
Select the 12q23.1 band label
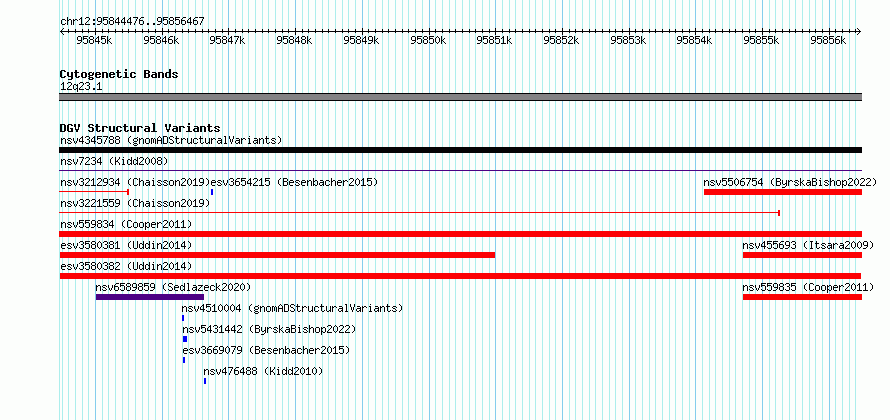pyautogui.click(x=81, y=87)
